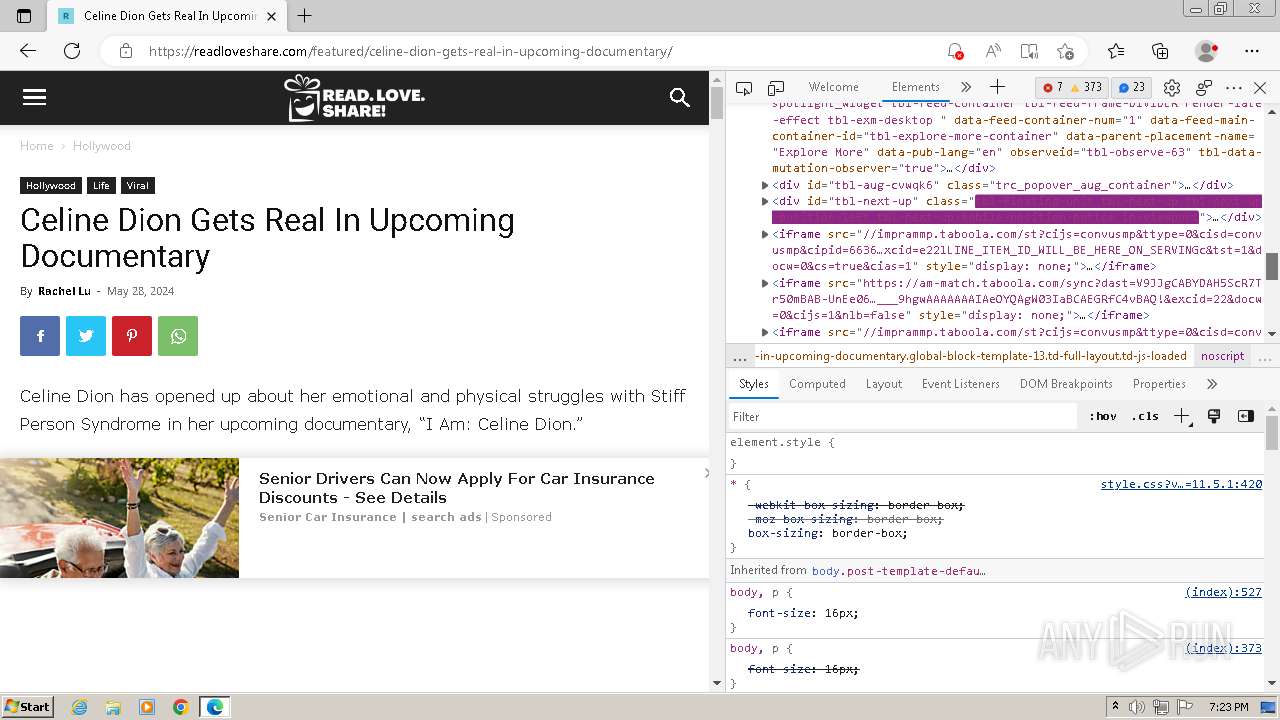Open the Home breadcrumb link

(x=37, y=146)
